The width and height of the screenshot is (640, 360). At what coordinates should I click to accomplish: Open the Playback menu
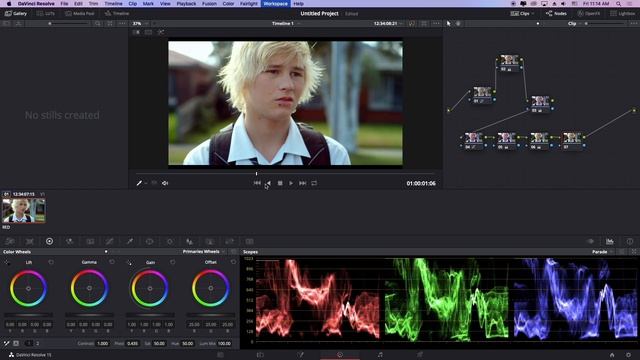click(186, 4)
